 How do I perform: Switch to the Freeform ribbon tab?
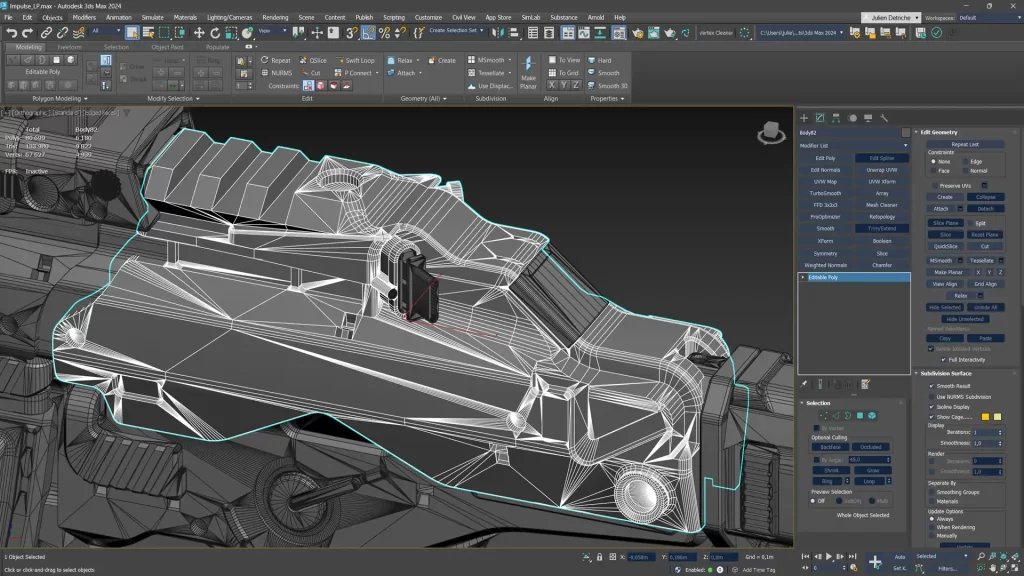click(69, 47)
